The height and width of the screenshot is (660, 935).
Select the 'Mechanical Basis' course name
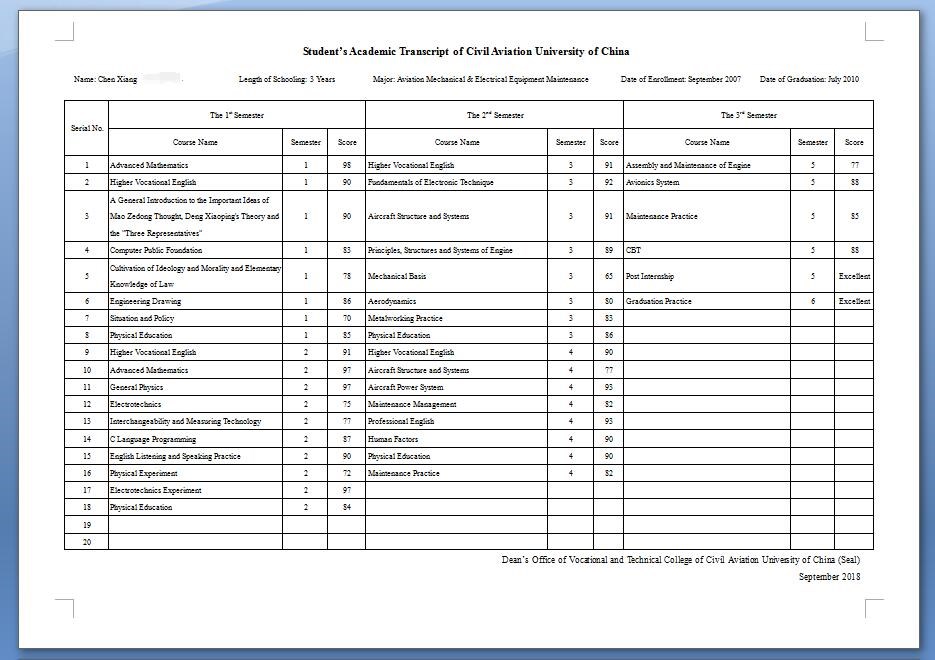click(397, 276)
